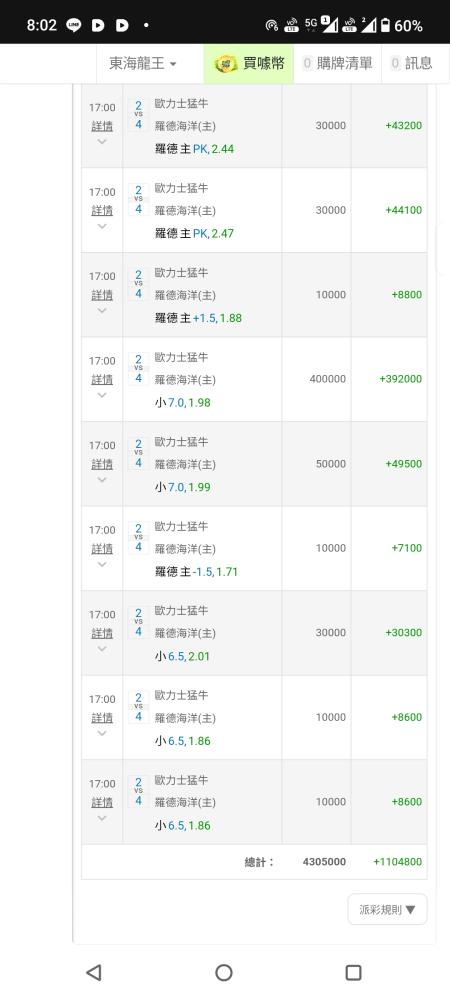The height and width of the screenshot is (1000, 450).
Task: Open 詳情 link for 羅德主 PK, 2.47 bet
Action: [x=102, y=210]
